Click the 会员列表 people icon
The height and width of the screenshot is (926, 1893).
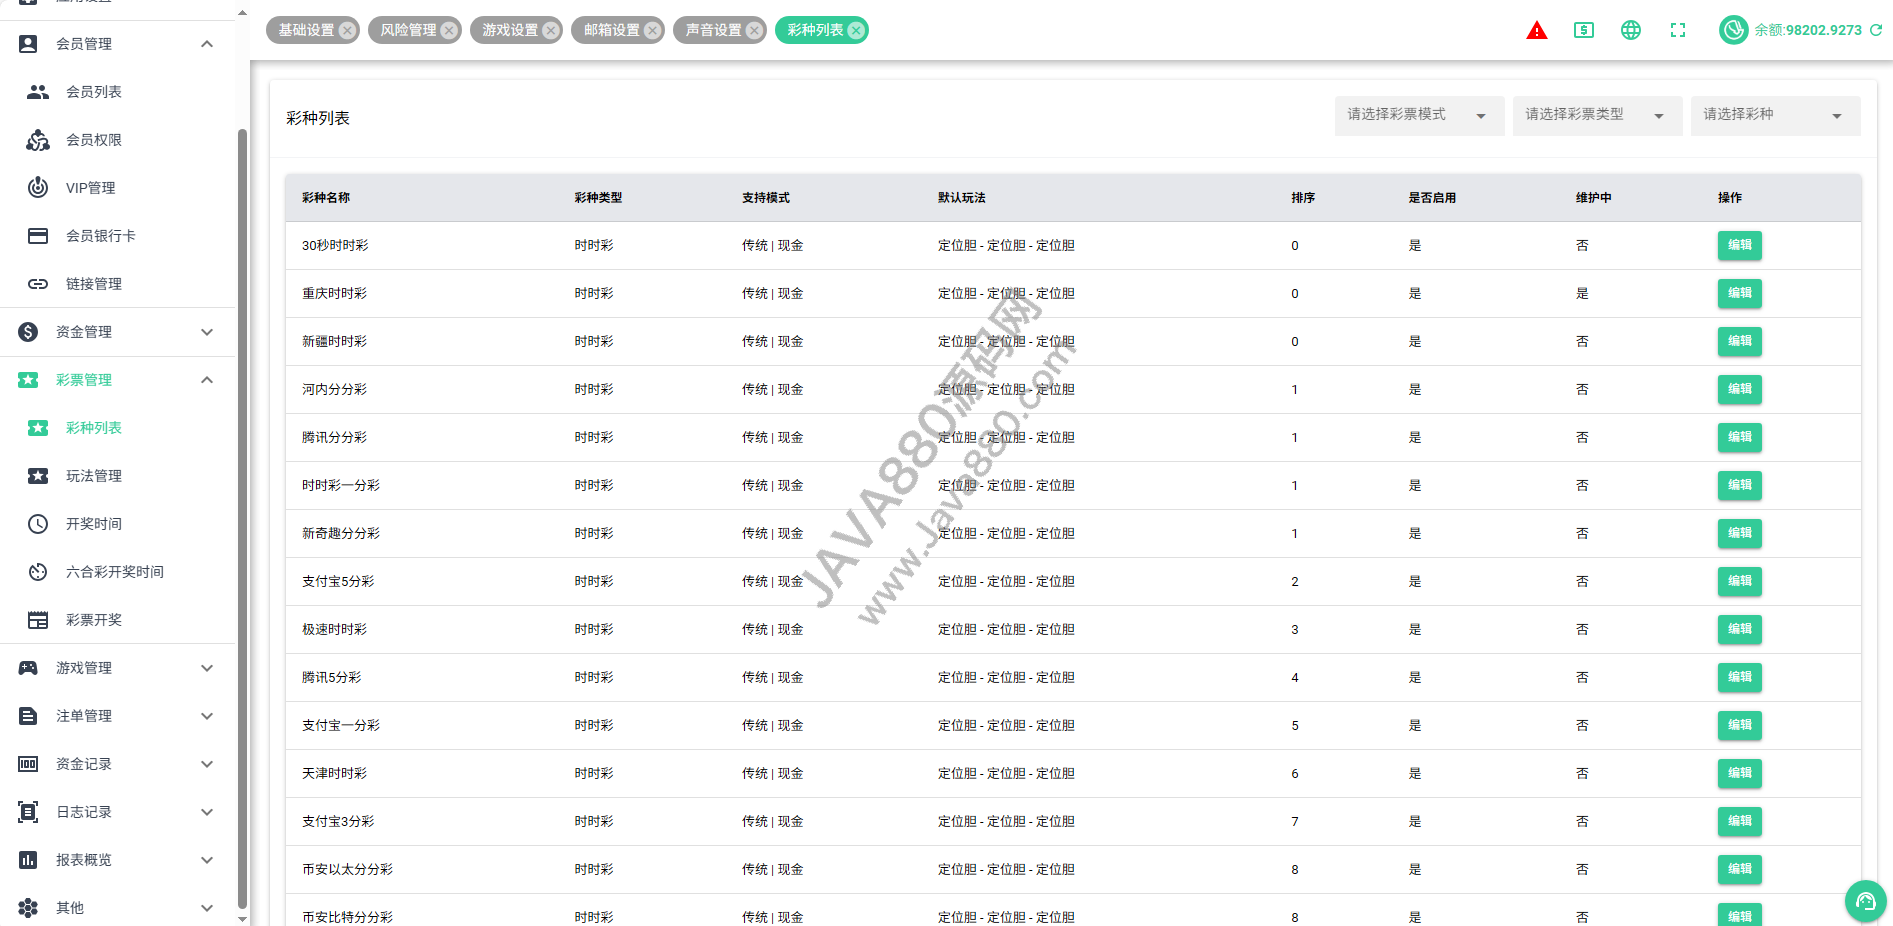click(38, 92)
